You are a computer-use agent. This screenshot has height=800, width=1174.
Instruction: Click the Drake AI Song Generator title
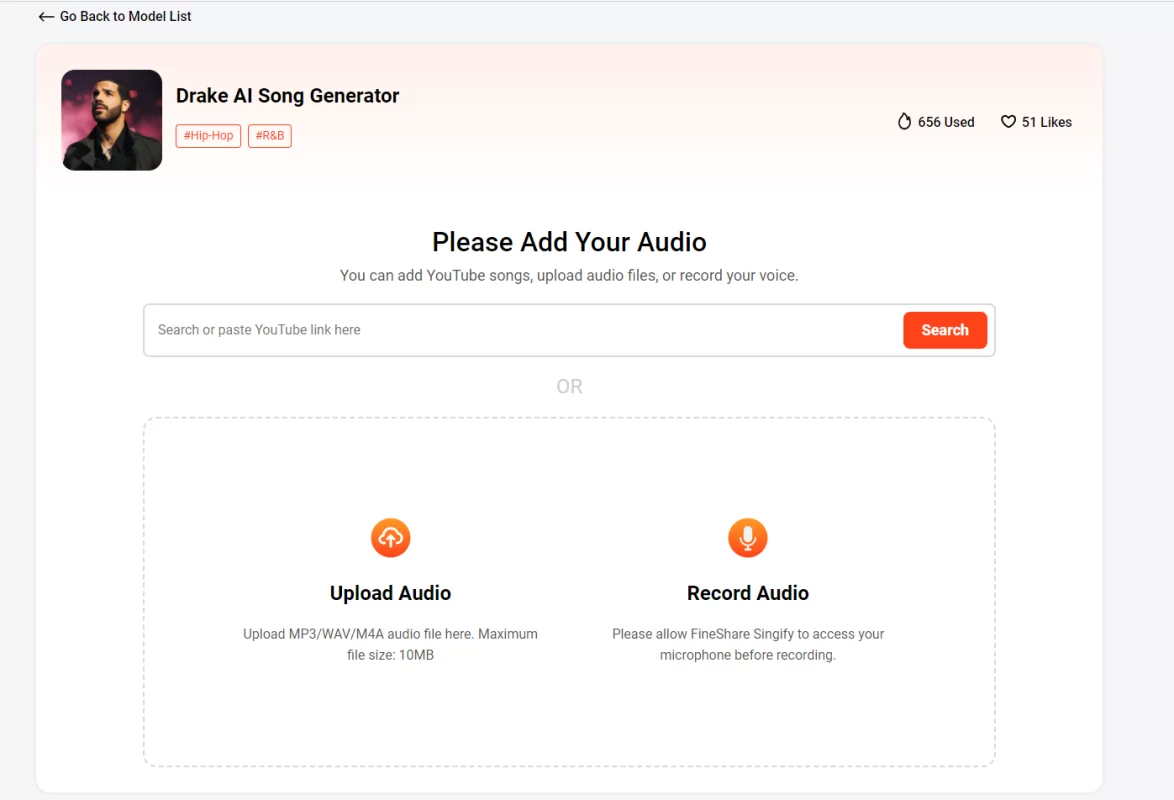tap(288, 96)
